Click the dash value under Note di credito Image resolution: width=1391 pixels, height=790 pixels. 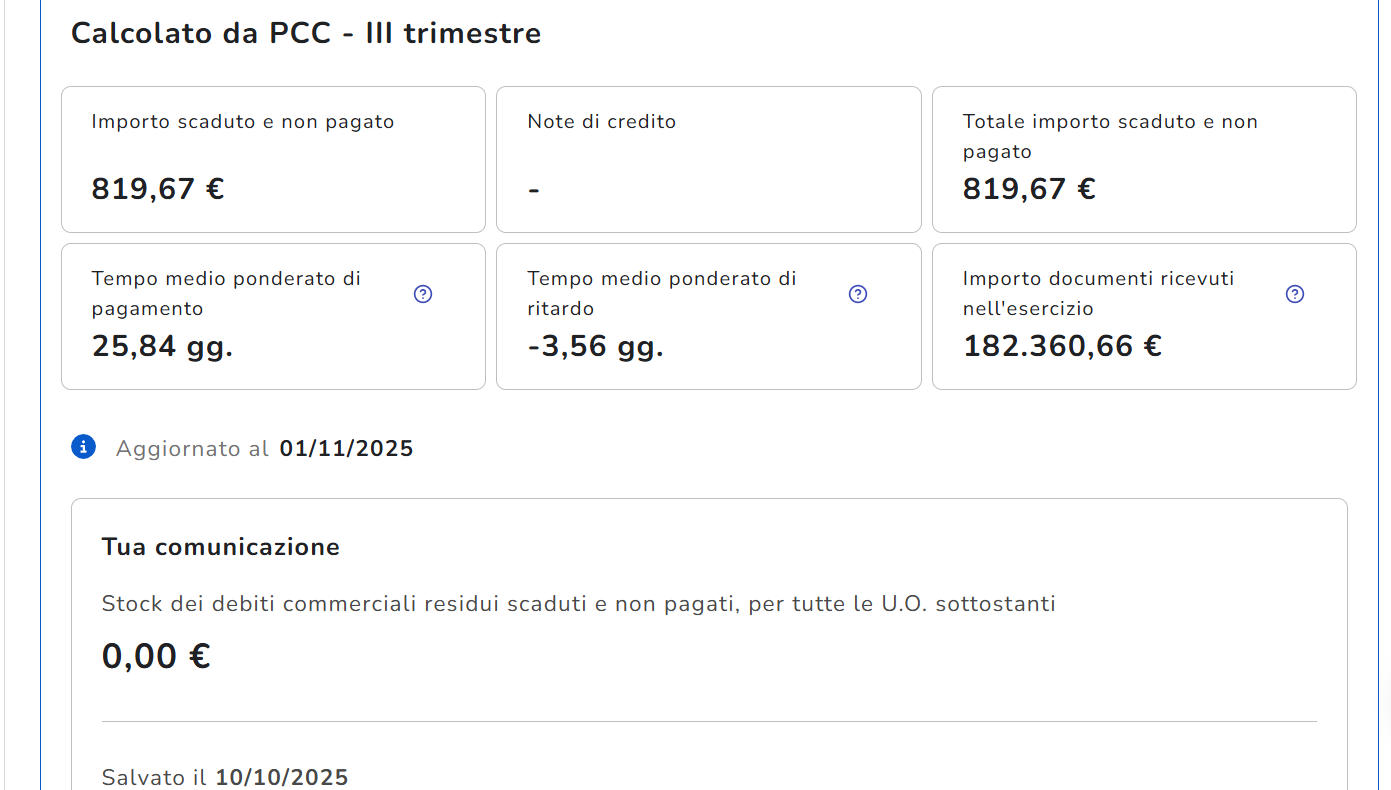click(534, 190)
